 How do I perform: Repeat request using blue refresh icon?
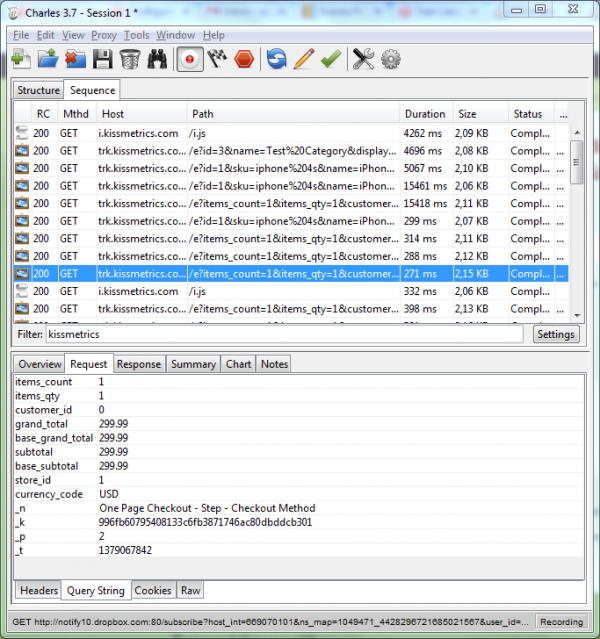[x=277, y=59]
